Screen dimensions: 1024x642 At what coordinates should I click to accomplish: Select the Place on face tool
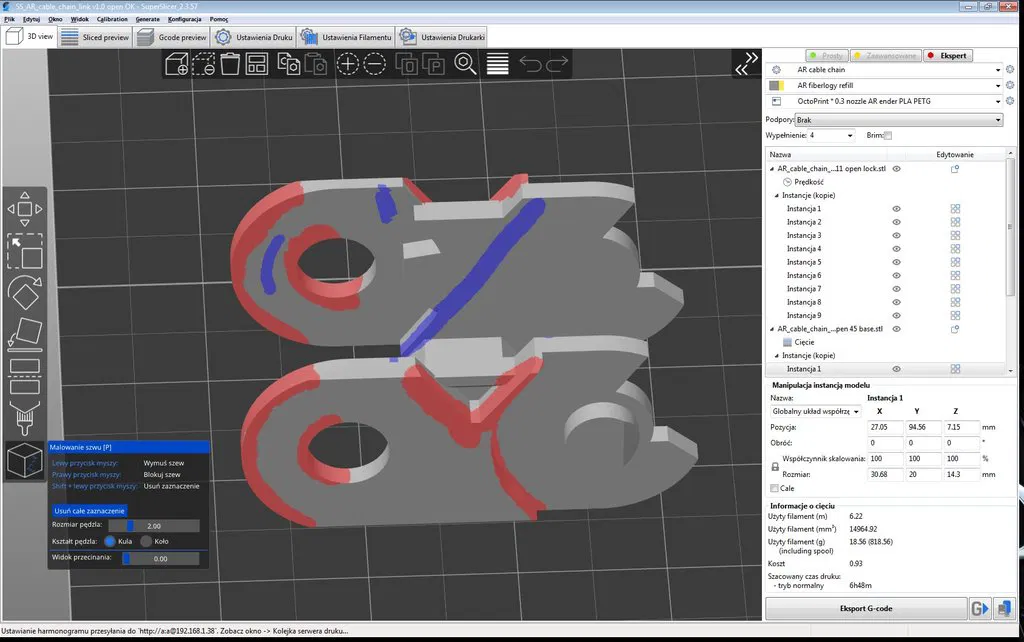click(x=25, y=334)
